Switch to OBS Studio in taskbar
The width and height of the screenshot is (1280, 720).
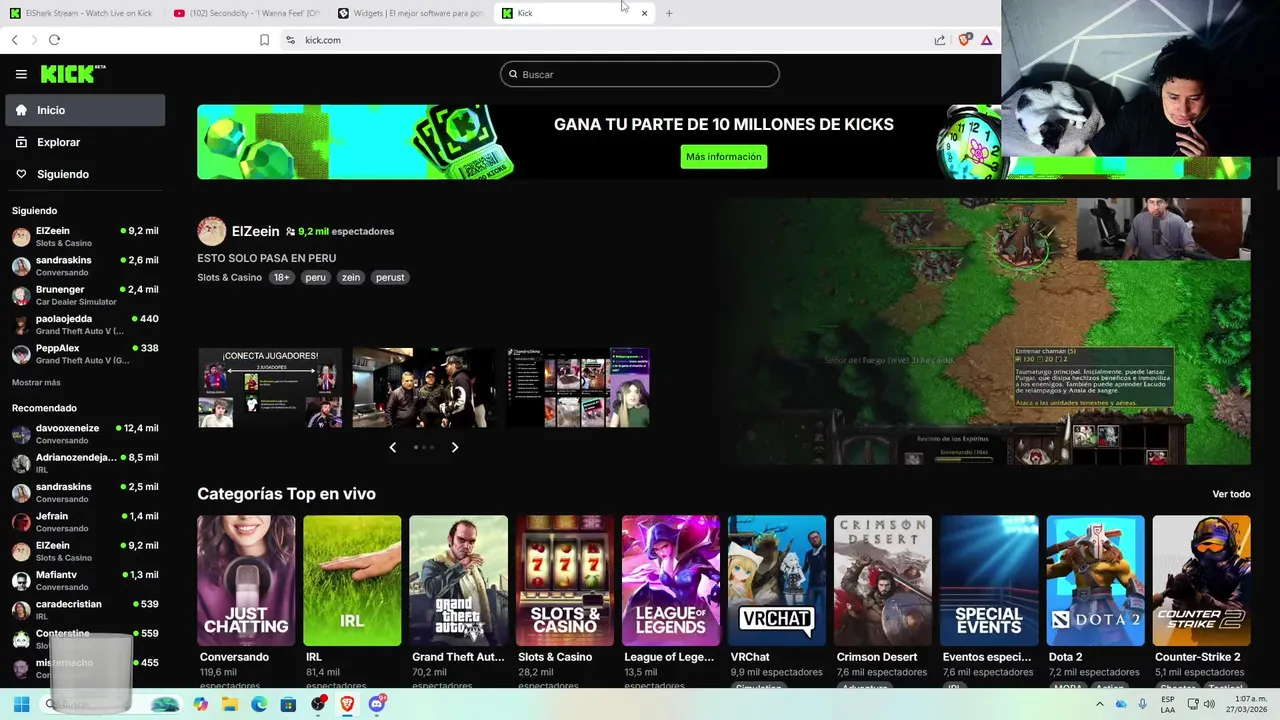(318, 704)
